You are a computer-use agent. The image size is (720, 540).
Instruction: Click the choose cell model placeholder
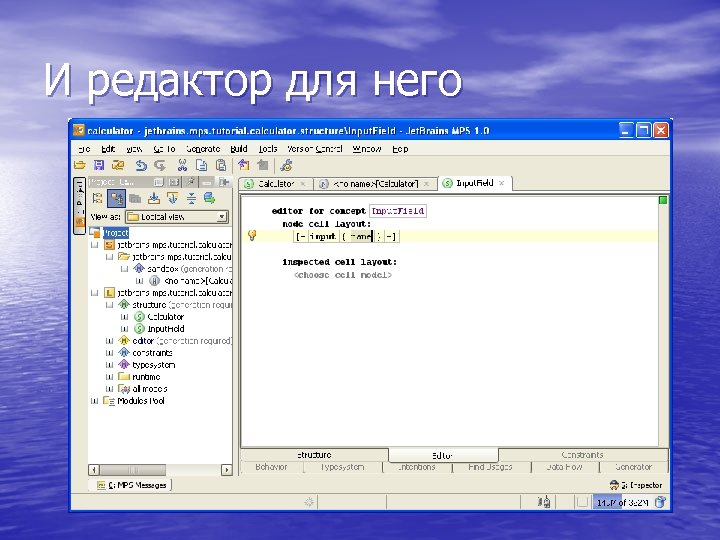coord(343,275)
